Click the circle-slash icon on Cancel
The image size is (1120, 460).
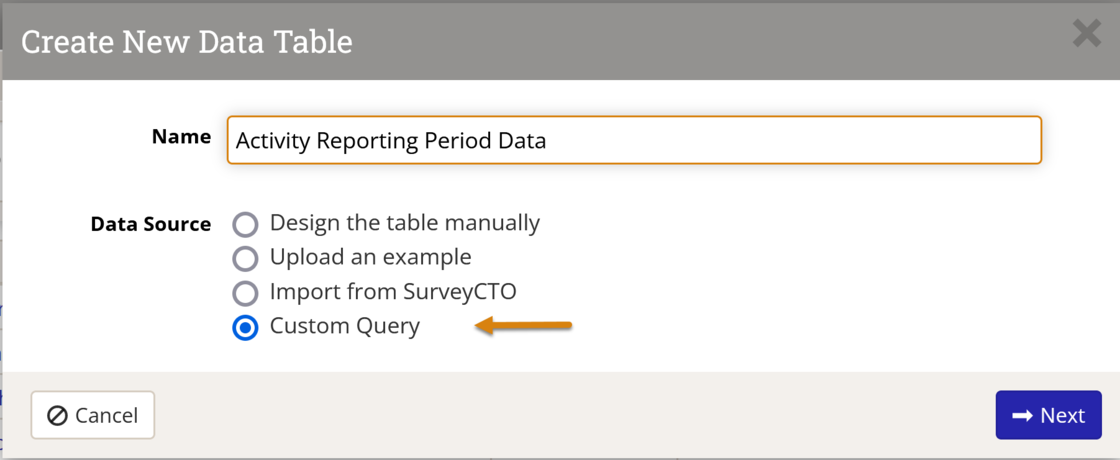coord(57,415)
